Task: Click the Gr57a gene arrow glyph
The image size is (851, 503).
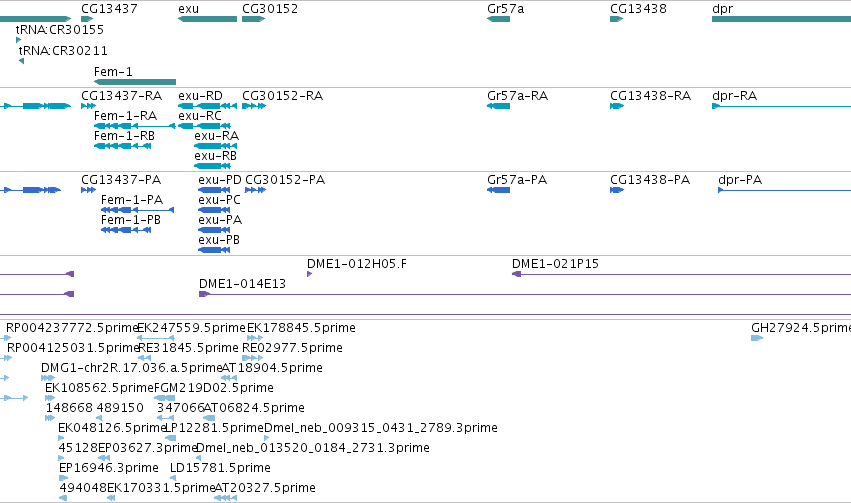Action: tap(498, 19)
